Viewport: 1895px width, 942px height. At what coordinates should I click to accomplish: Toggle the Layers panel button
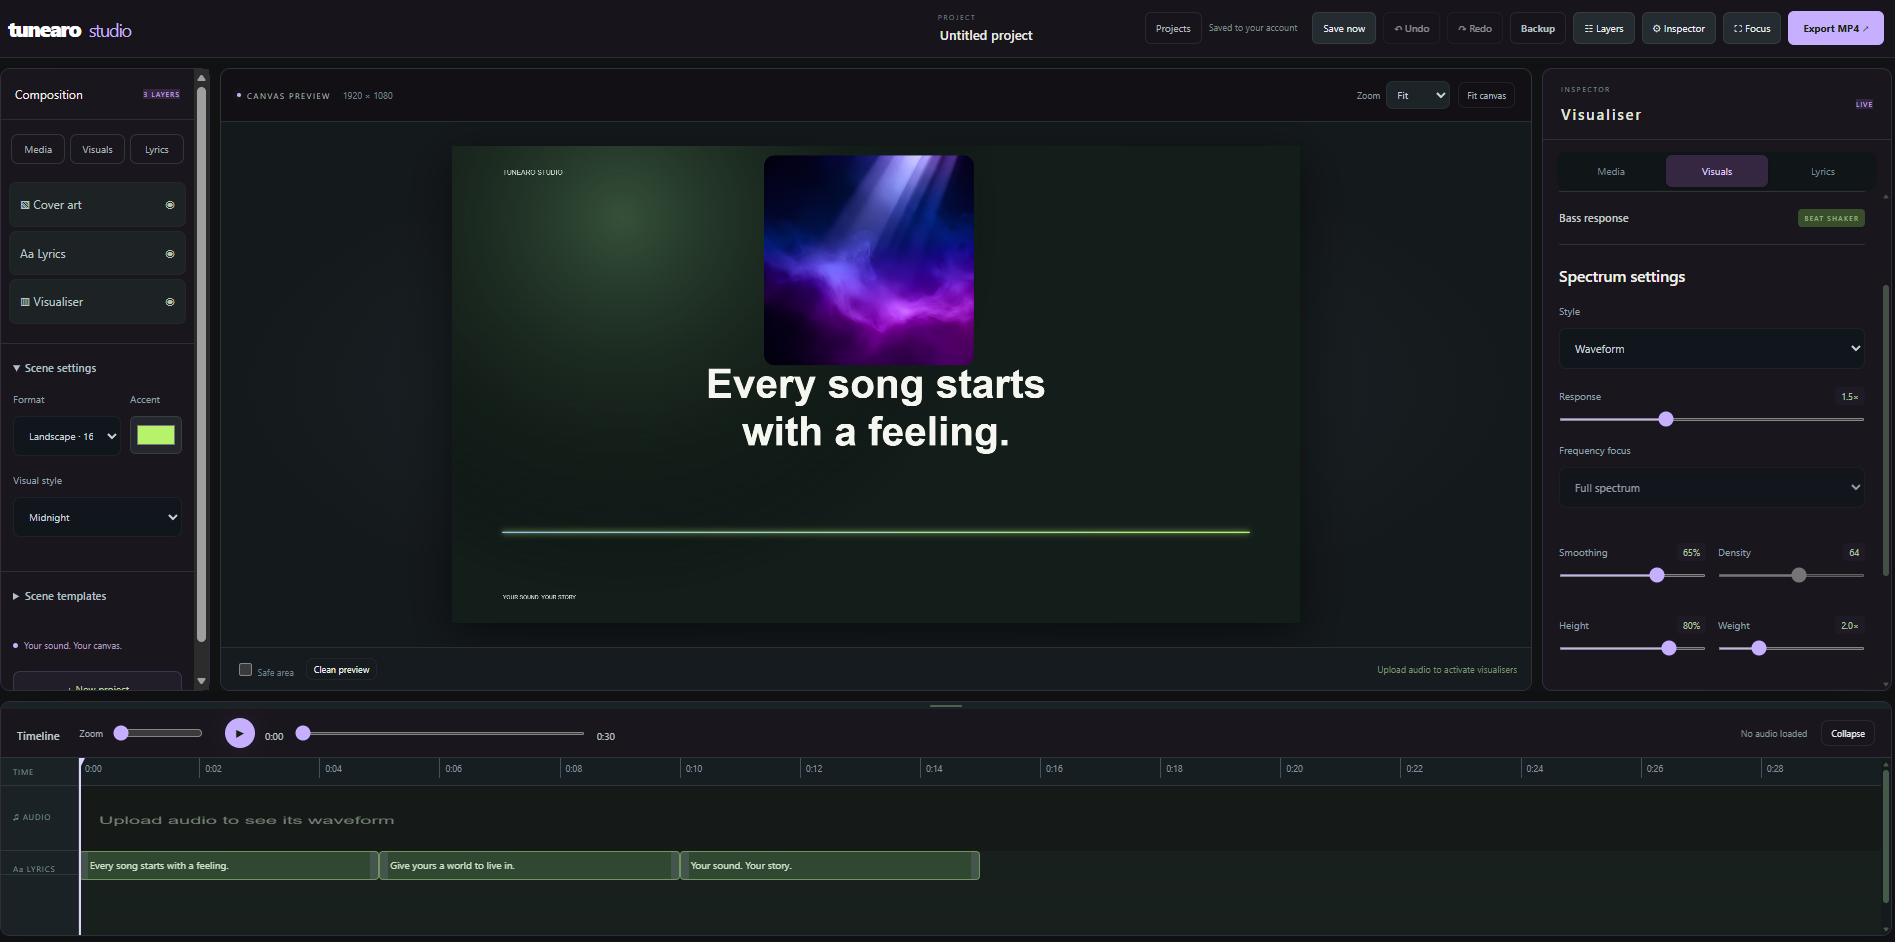coord(1604,28)
